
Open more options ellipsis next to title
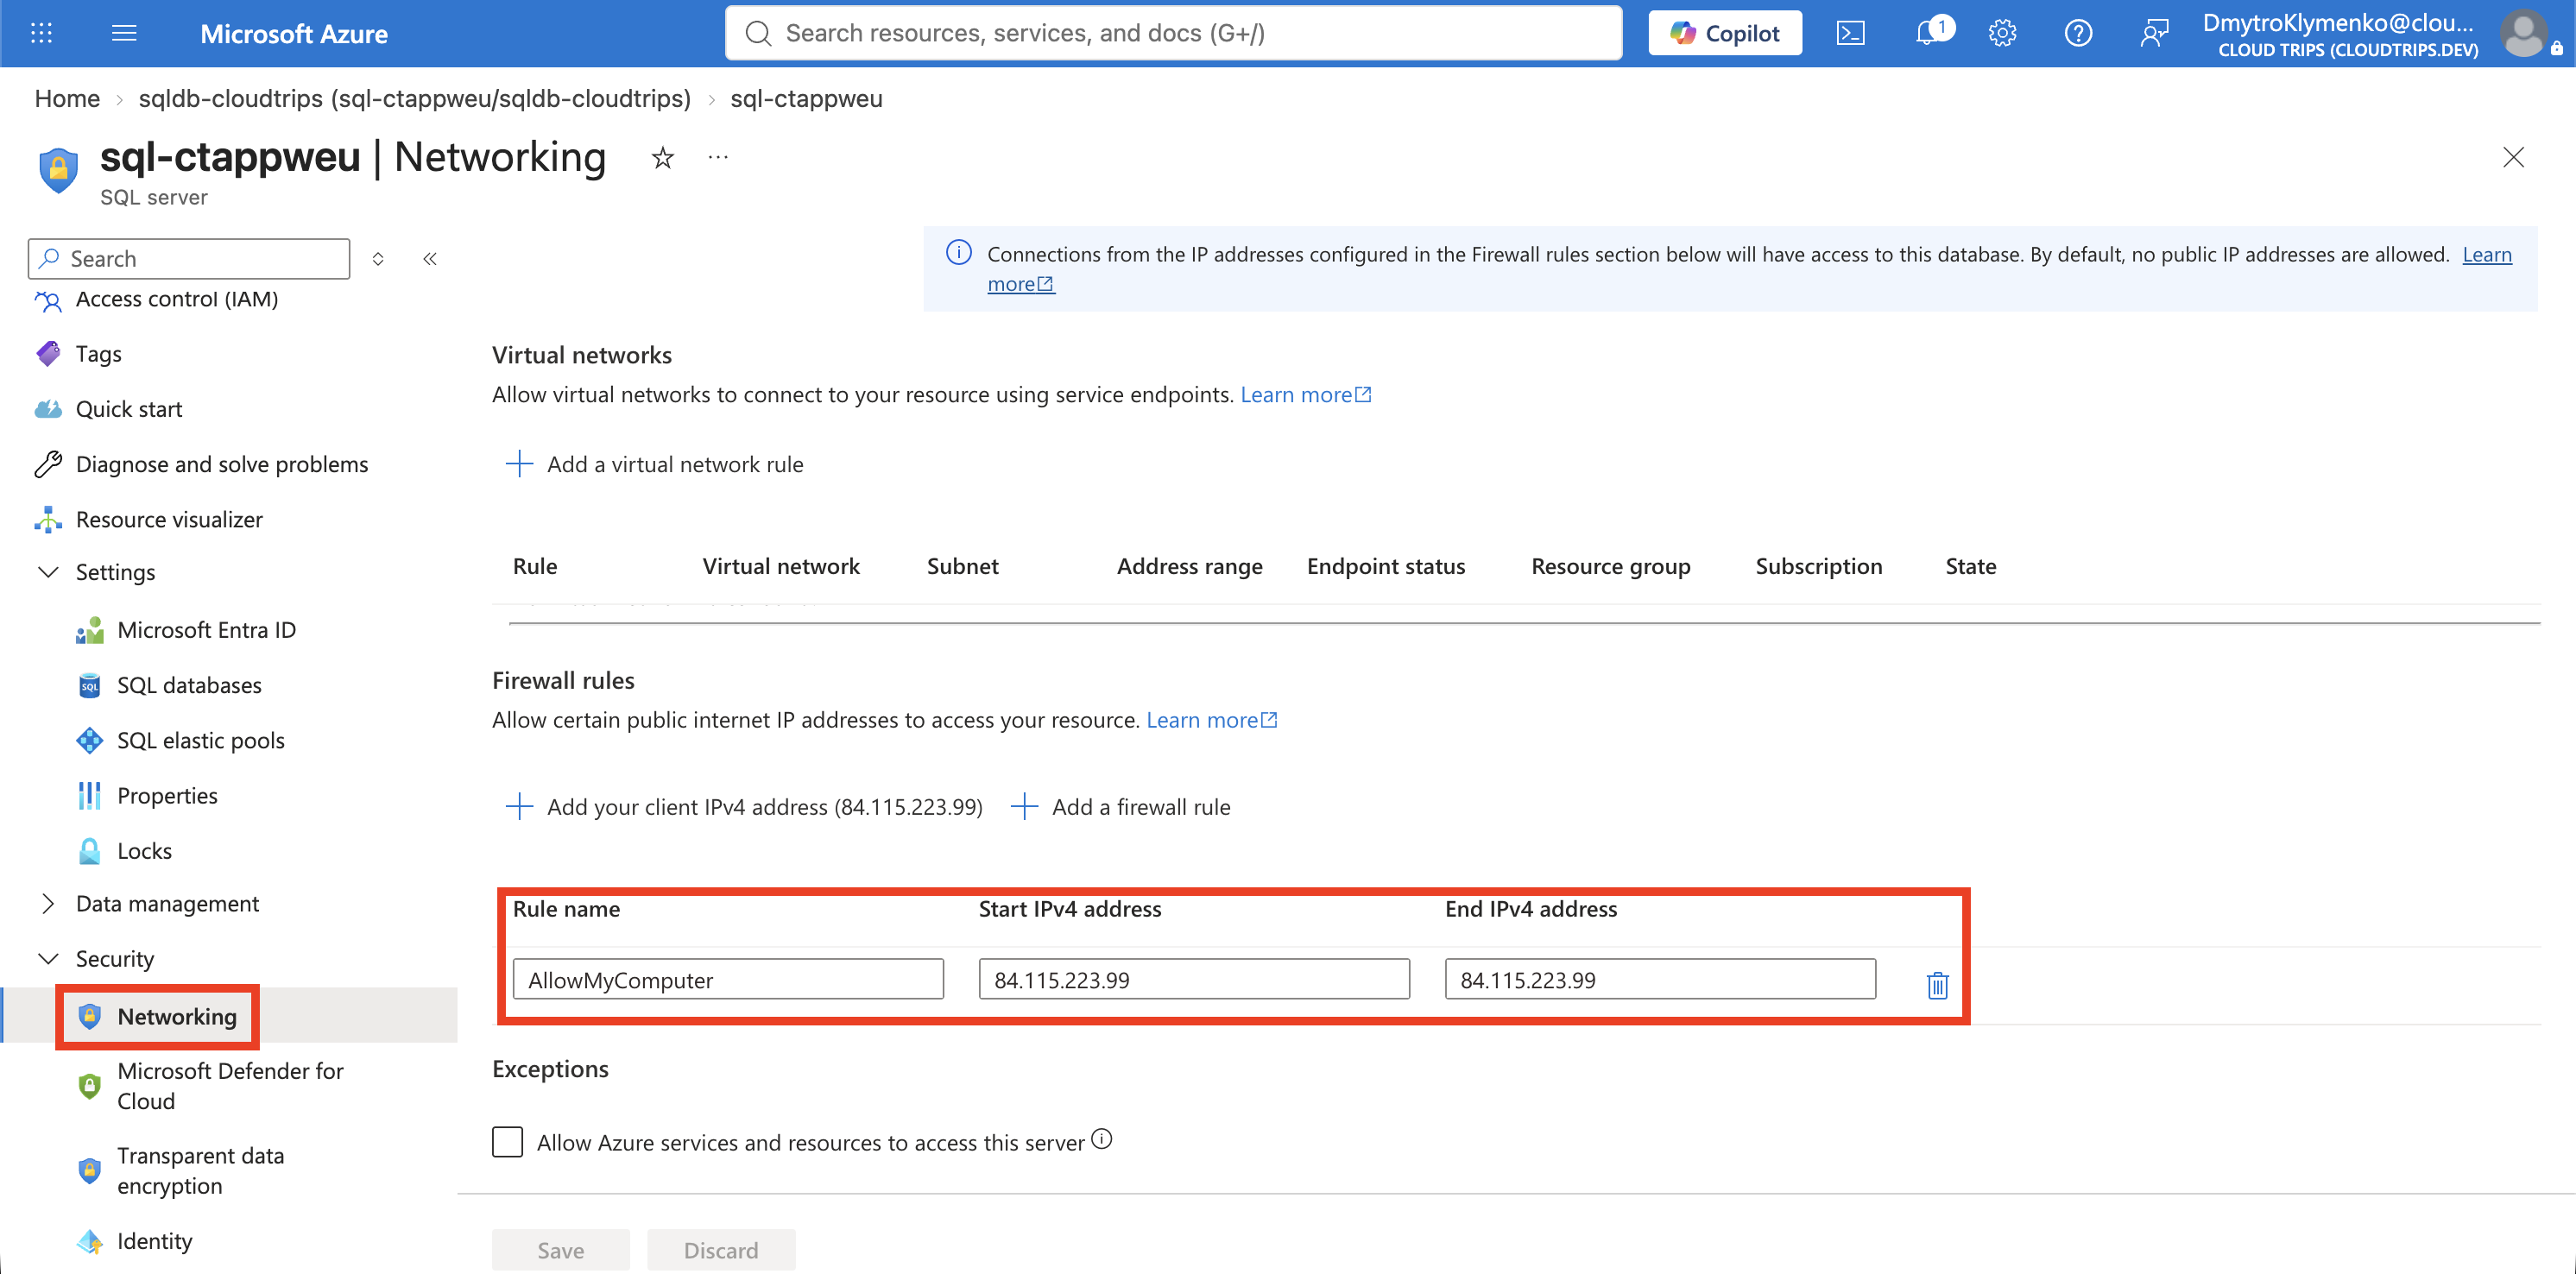point(718,157)
